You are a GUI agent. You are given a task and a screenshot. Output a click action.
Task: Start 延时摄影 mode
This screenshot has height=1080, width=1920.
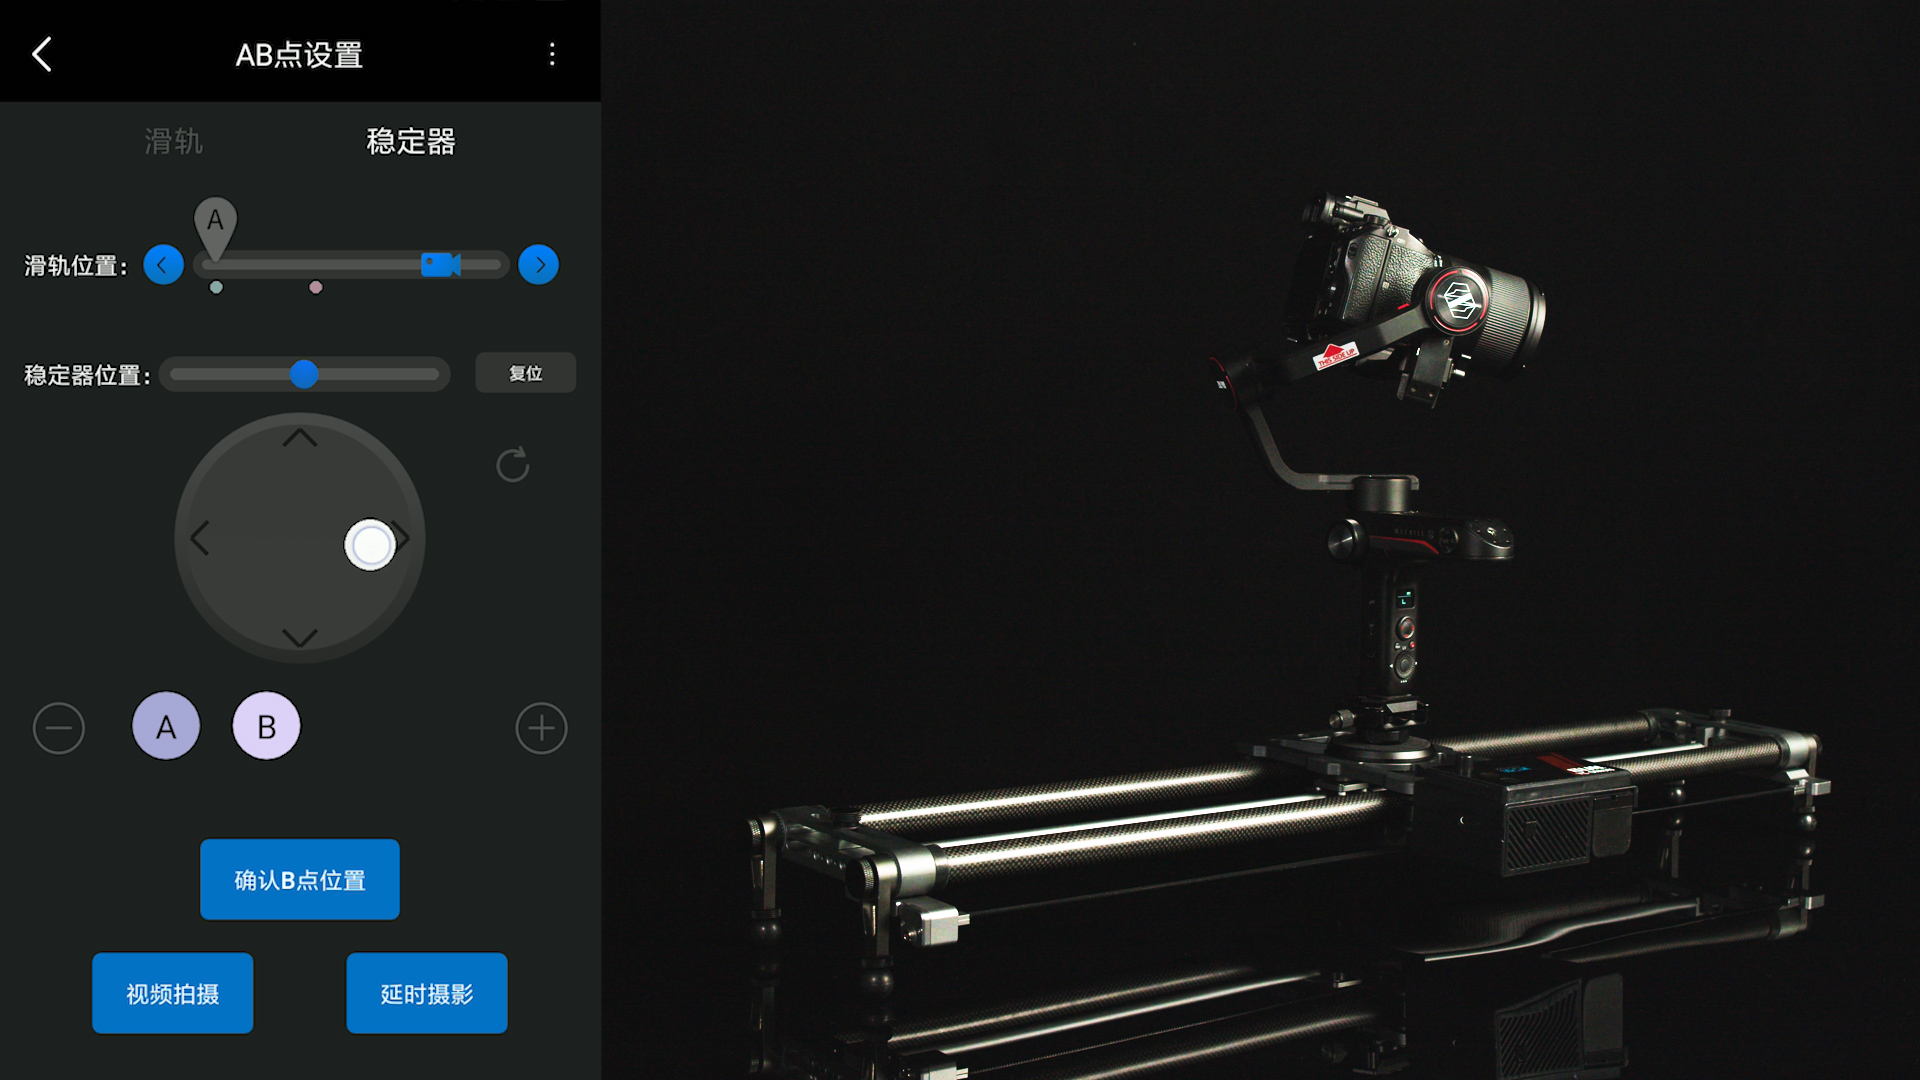[427, 993]
